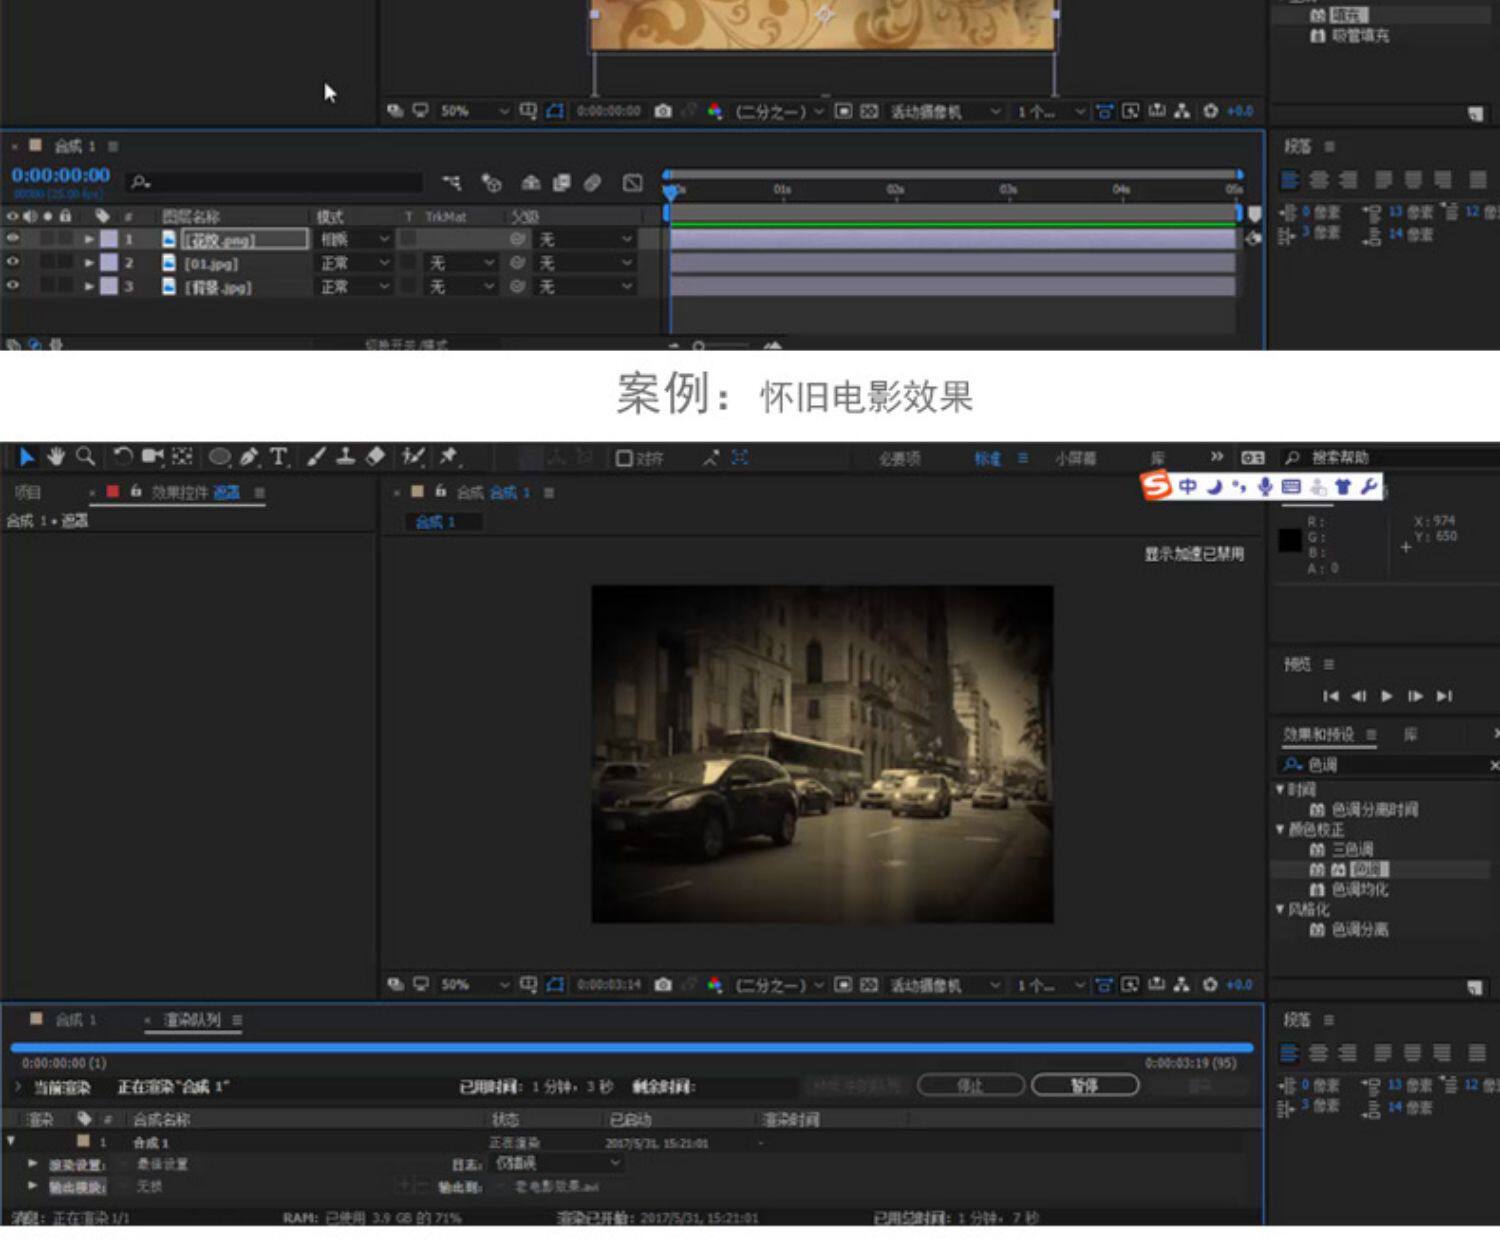Click the blue render progress bar

[630, 1047]
